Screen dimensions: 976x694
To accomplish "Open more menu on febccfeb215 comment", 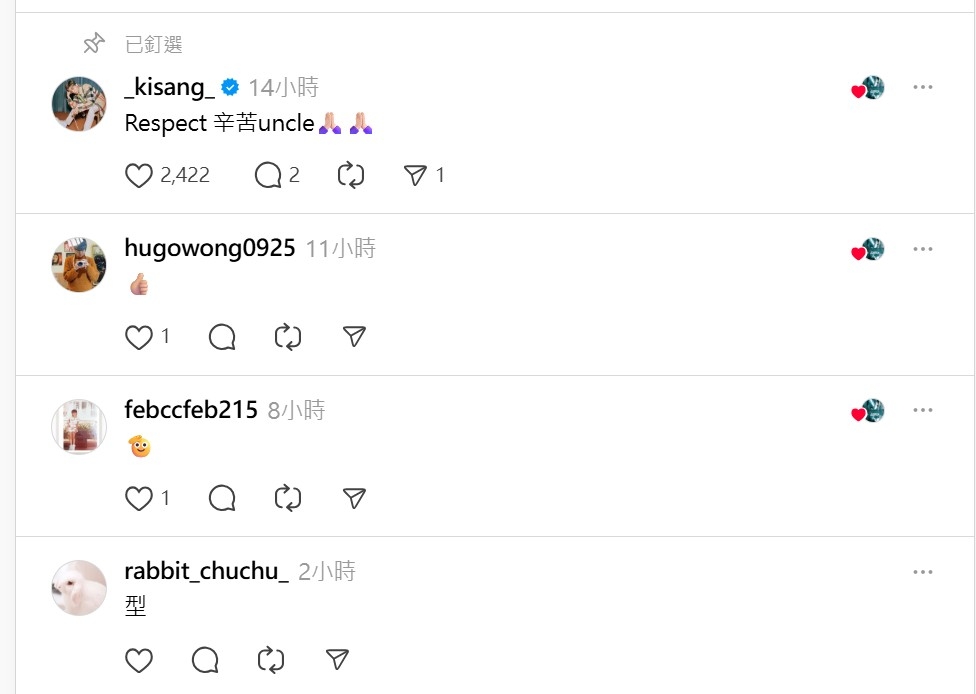I will (922, 410).
